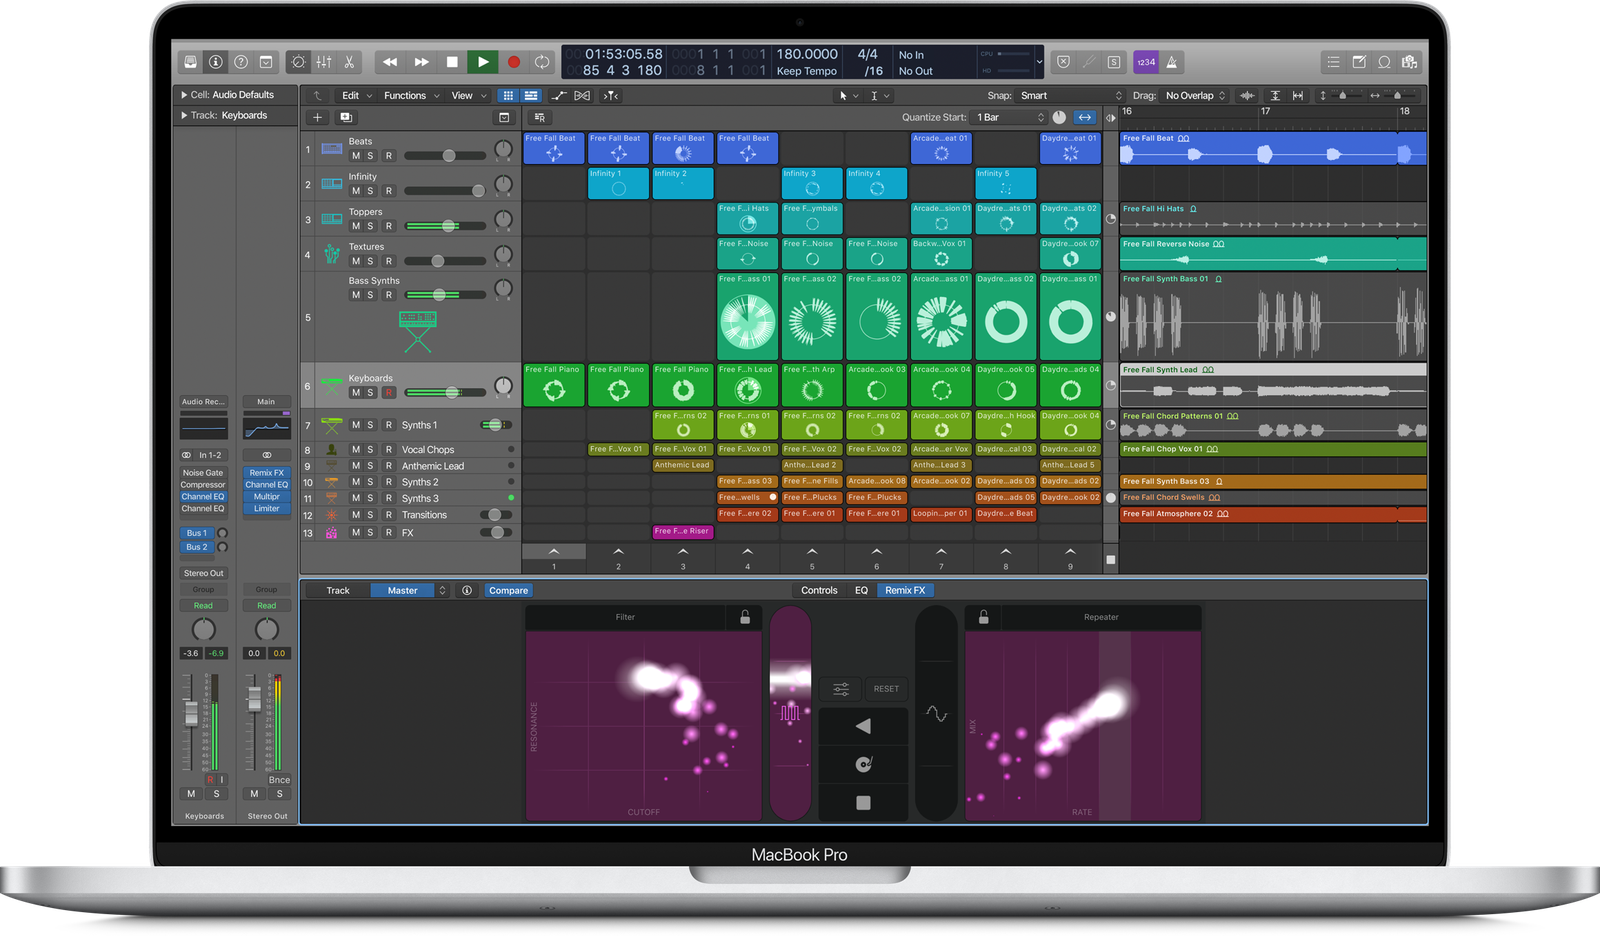1600x939 pixels.
Task: Toggle the Solo S button in control bar
Action: coord(1114,62)
